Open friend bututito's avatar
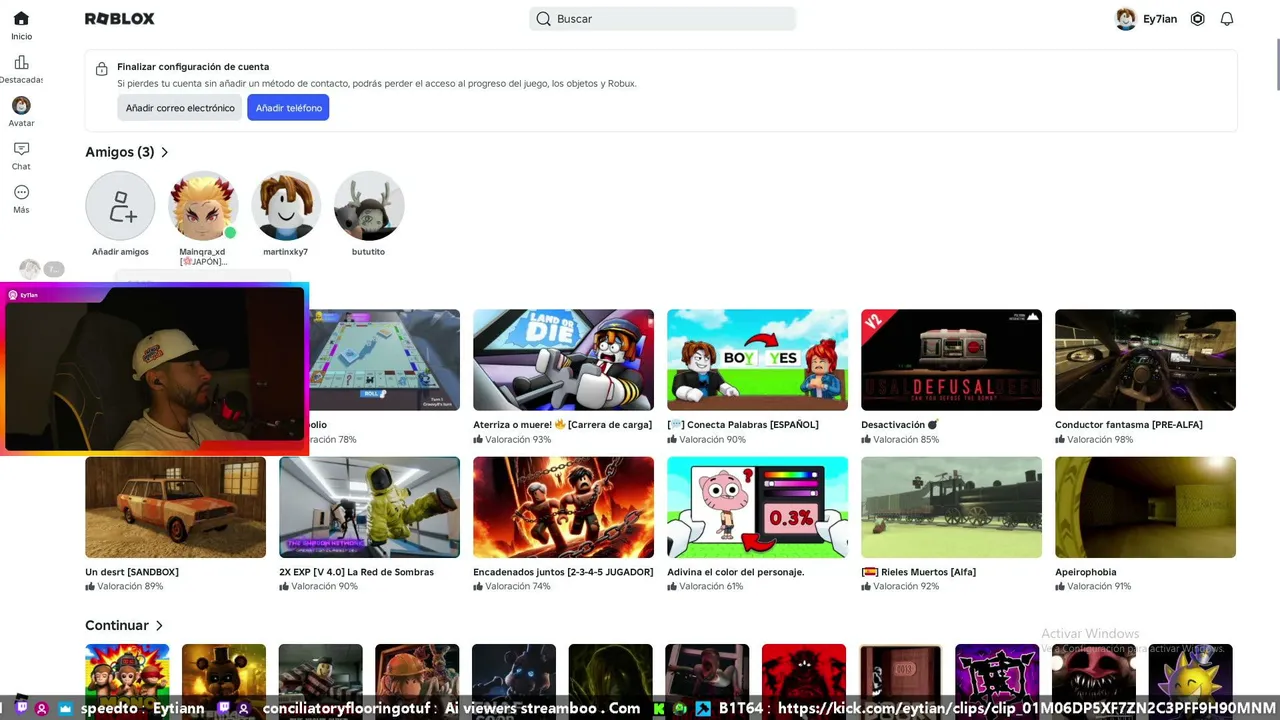Image resolution: width=1280 pixels, height=720 pixels. click(x=369, y=206)
